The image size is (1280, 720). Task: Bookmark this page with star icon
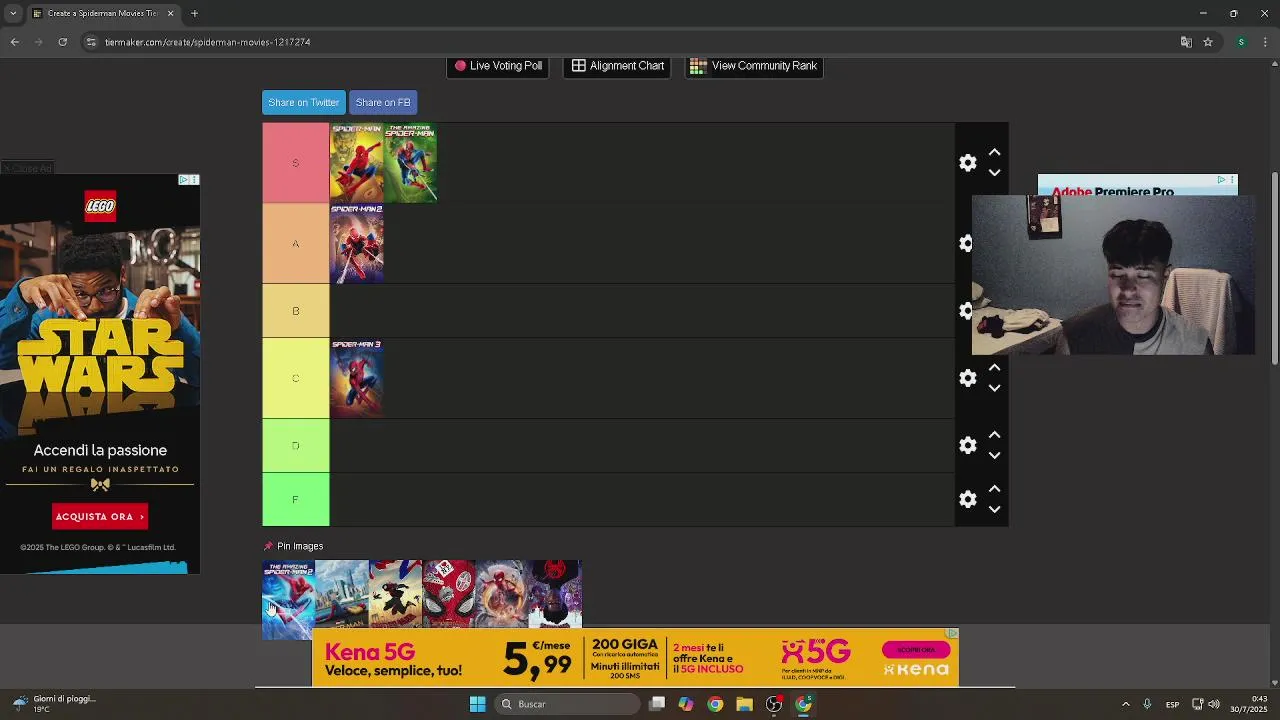coord(1208,42)
